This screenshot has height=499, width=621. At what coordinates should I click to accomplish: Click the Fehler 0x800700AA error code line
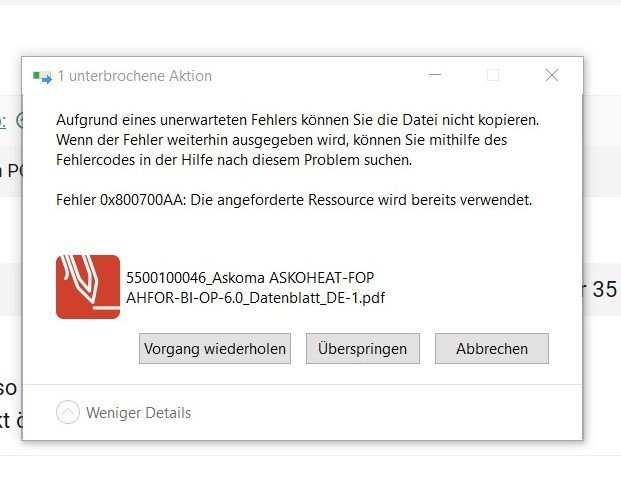click(294, 200)
